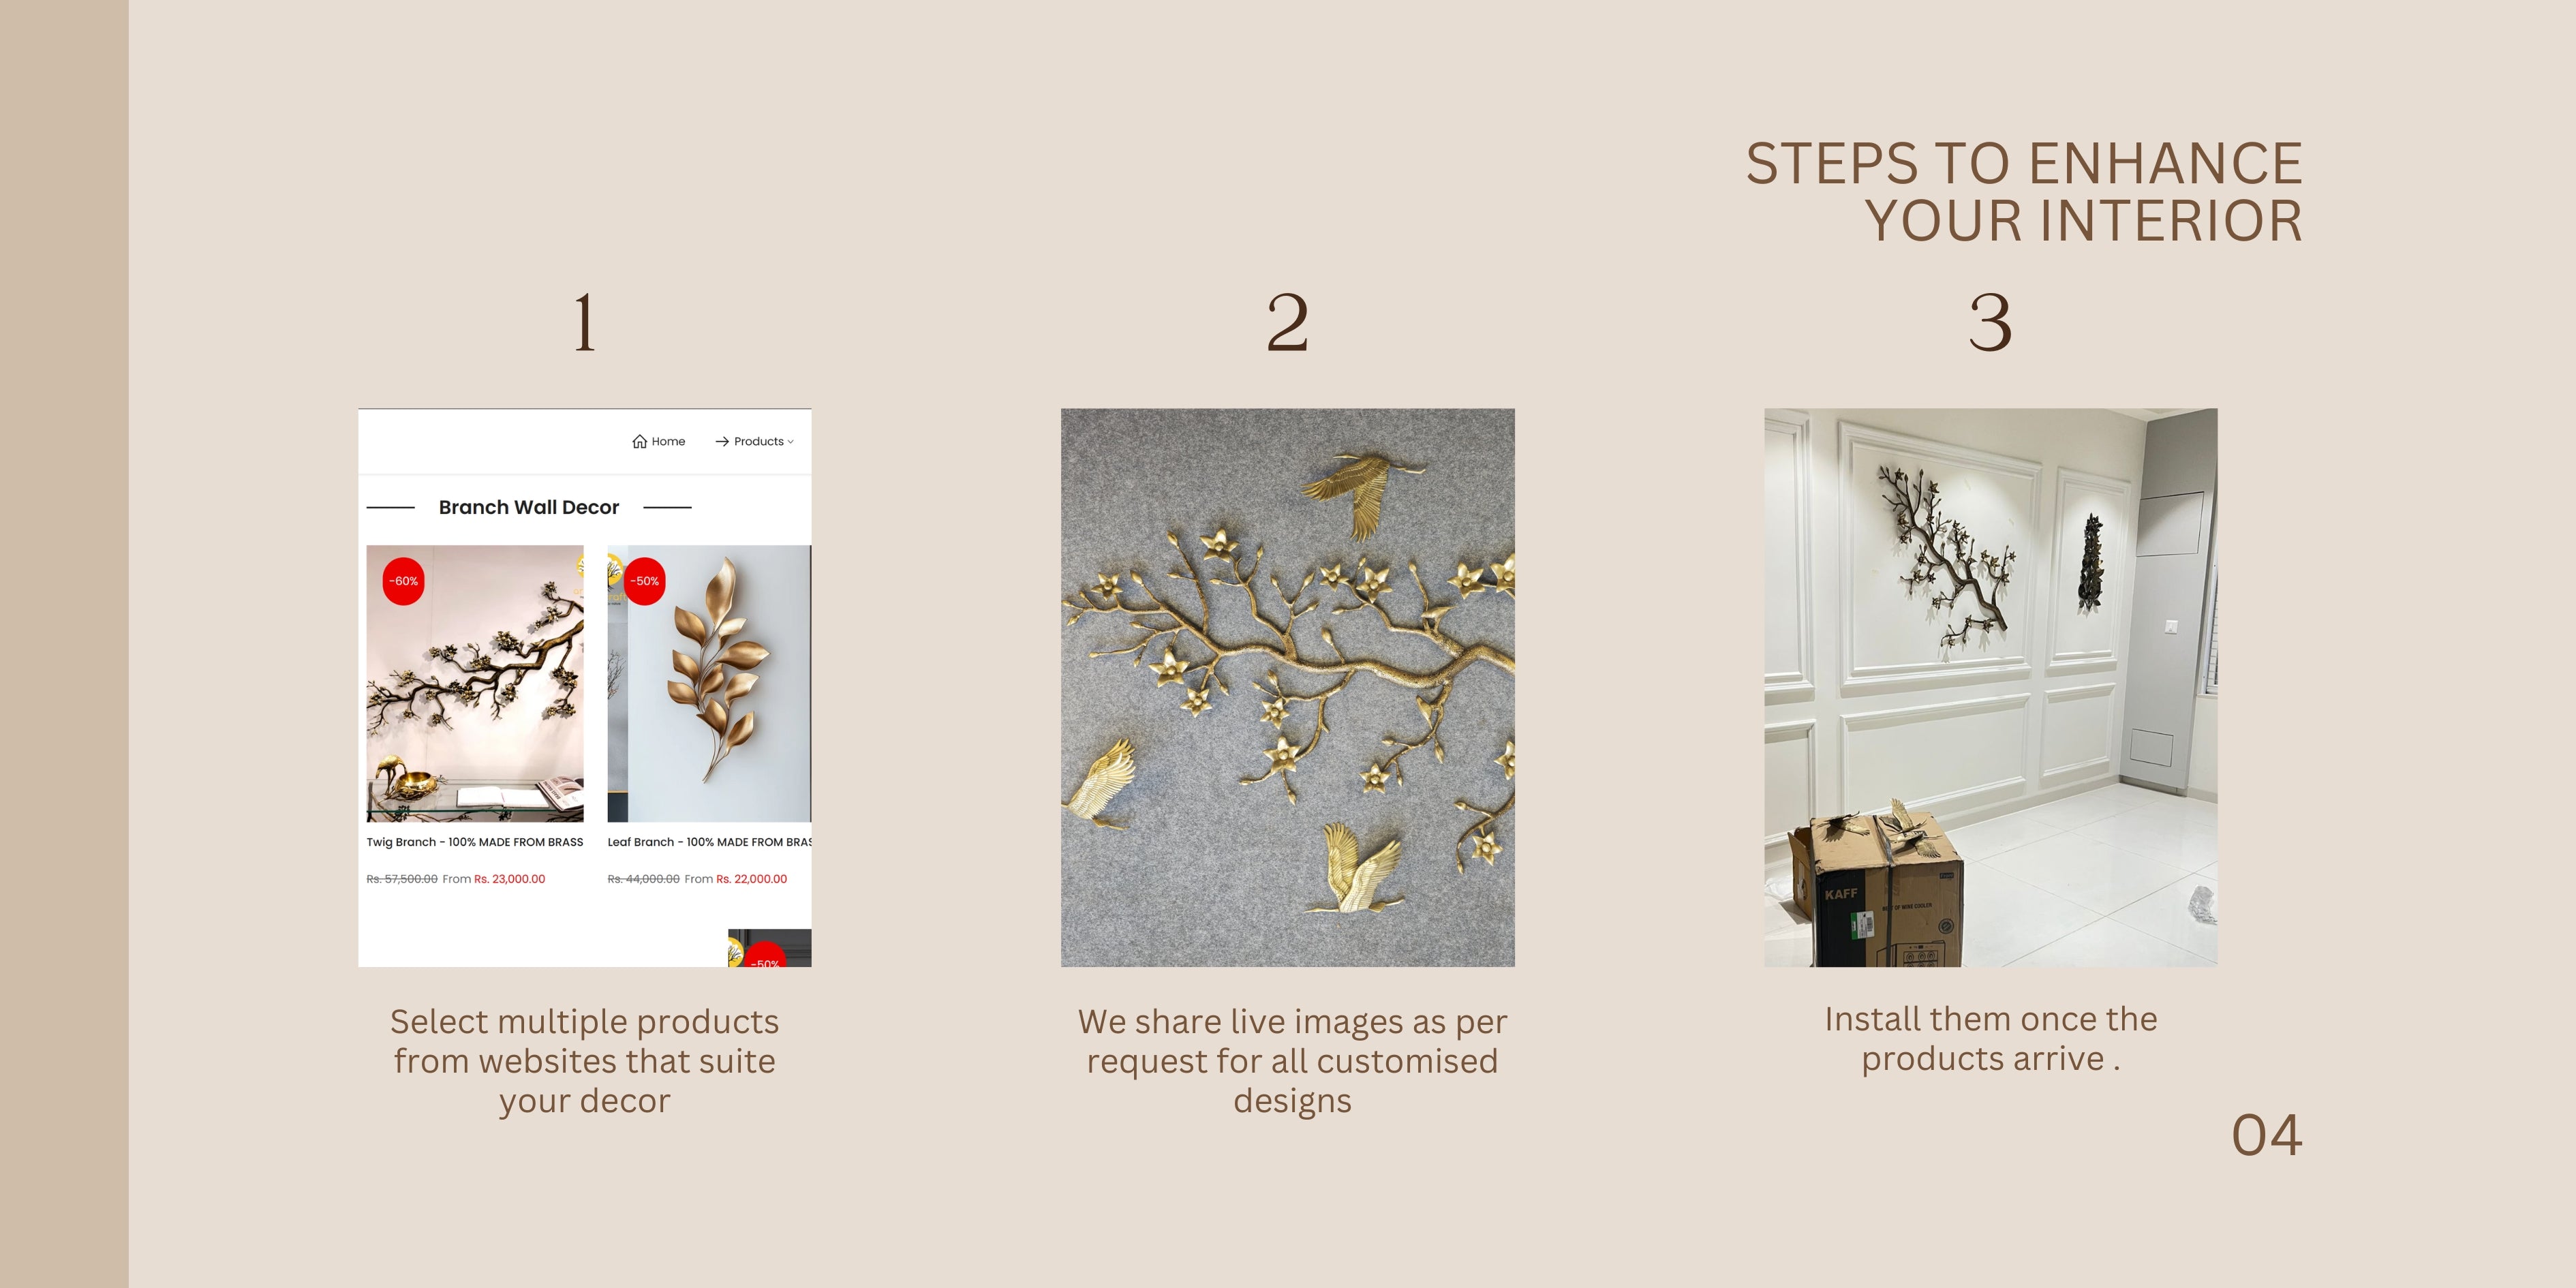Click the Home house icon
Image resolution: width=2576 pixels, height=1288 pixels.
click(x=639, y=441)
